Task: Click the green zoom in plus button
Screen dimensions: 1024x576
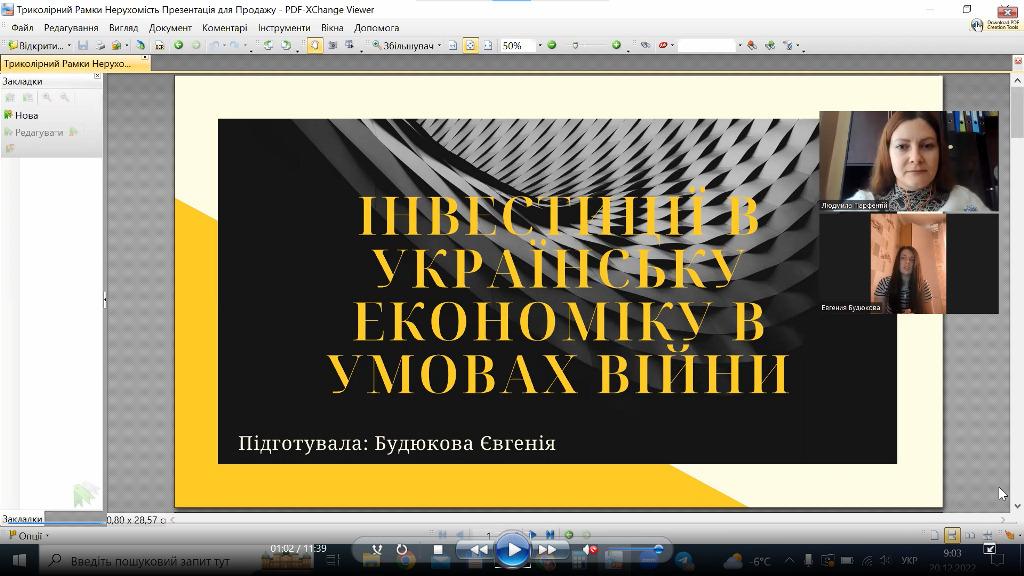Action: (616, 45)
